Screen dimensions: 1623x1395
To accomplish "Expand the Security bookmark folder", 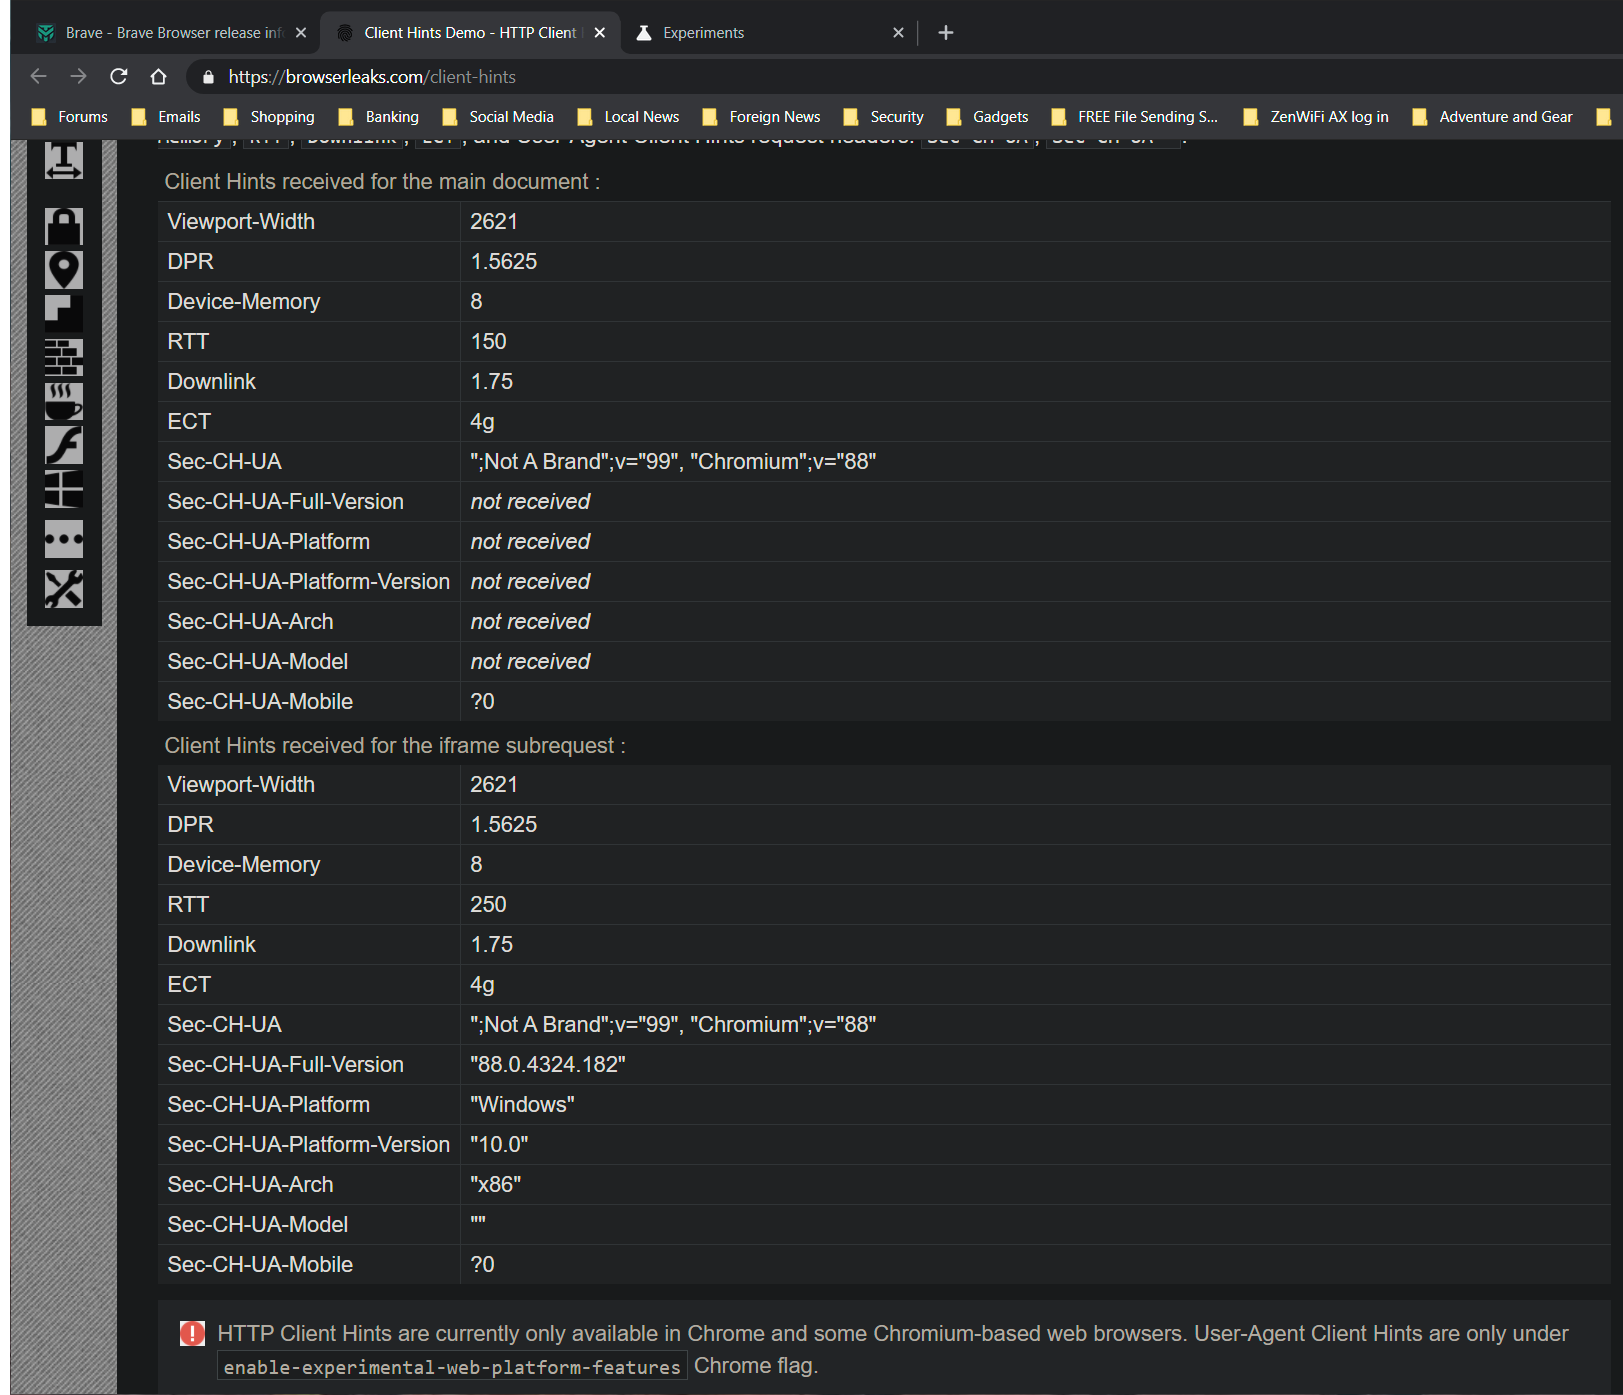I will [x=884, y=117].
